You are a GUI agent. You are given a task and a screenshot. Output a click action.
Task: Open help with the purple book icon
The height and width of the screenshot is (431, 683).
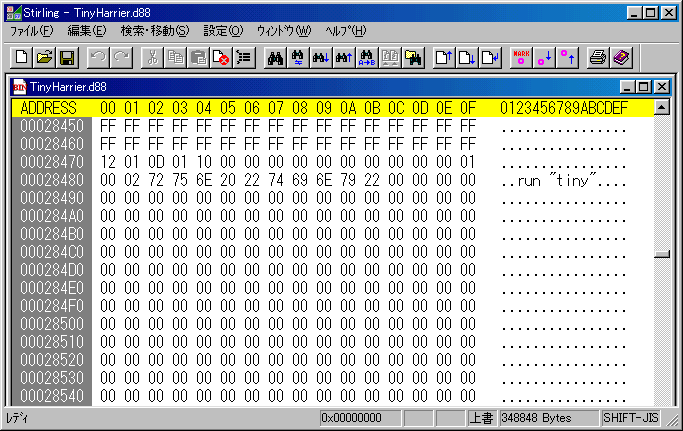point(621,58)
